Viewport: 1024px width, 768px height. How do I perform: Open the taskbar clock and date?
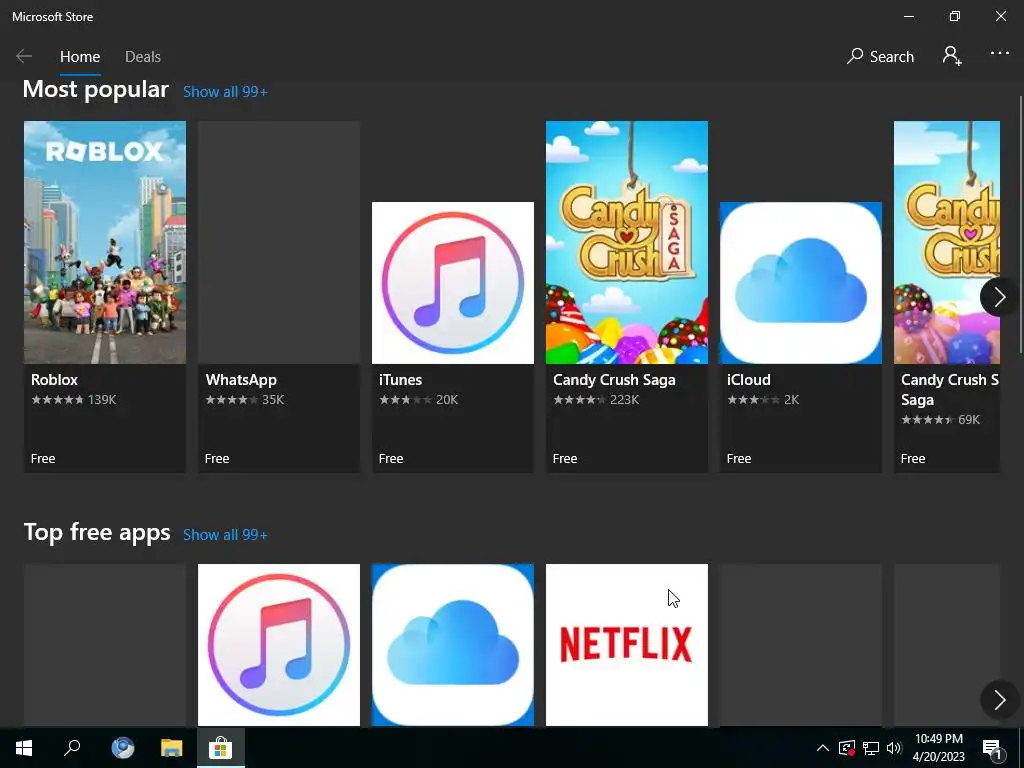[938, 748]
